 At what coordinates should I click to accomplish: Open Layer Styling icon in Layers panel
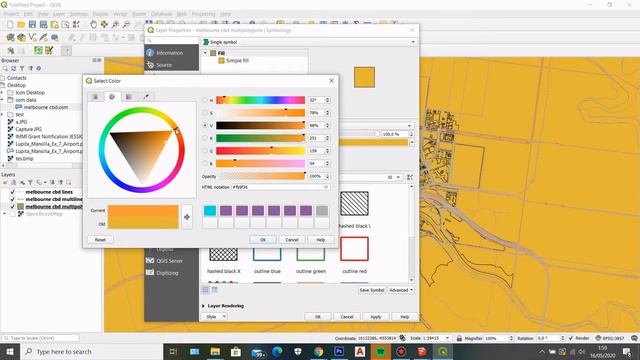[6, 182]
